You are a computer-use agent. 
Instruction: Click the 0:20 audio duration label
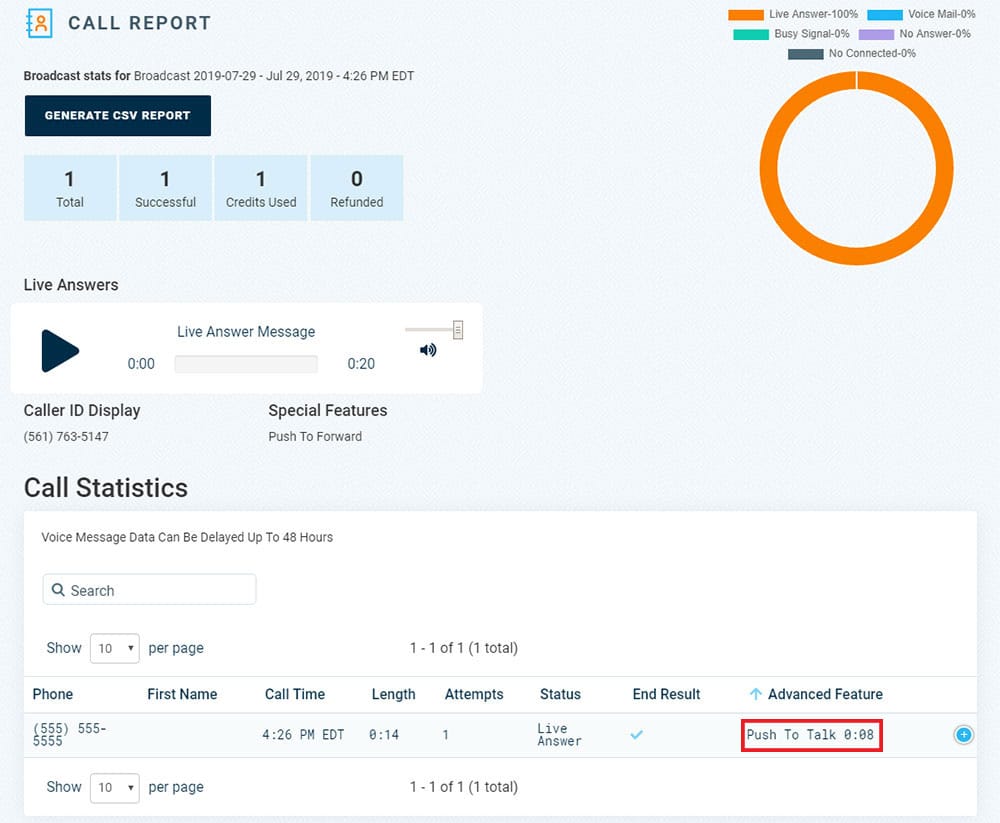tap(361, 364)
